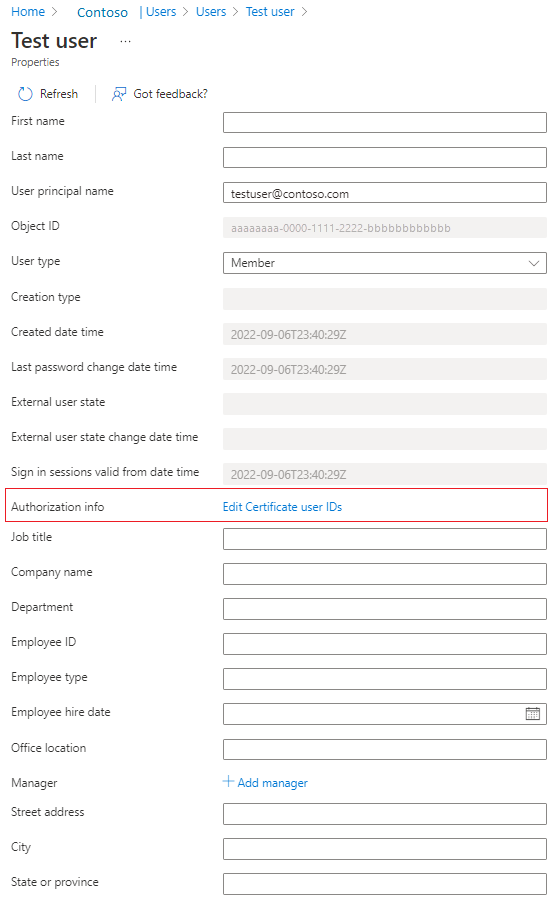Click the Home breadcrumb link

[x=28, y=11]
